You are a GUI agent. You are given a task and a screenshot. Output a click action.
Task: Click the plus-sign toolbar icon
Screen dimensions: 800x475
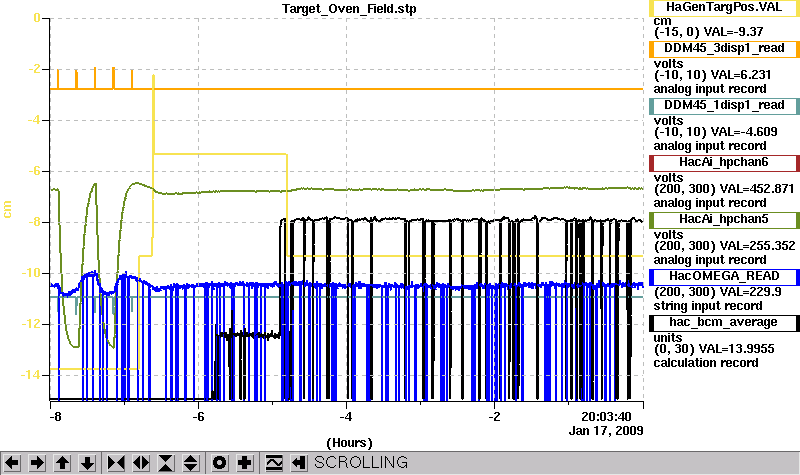(x=244, y=463)
